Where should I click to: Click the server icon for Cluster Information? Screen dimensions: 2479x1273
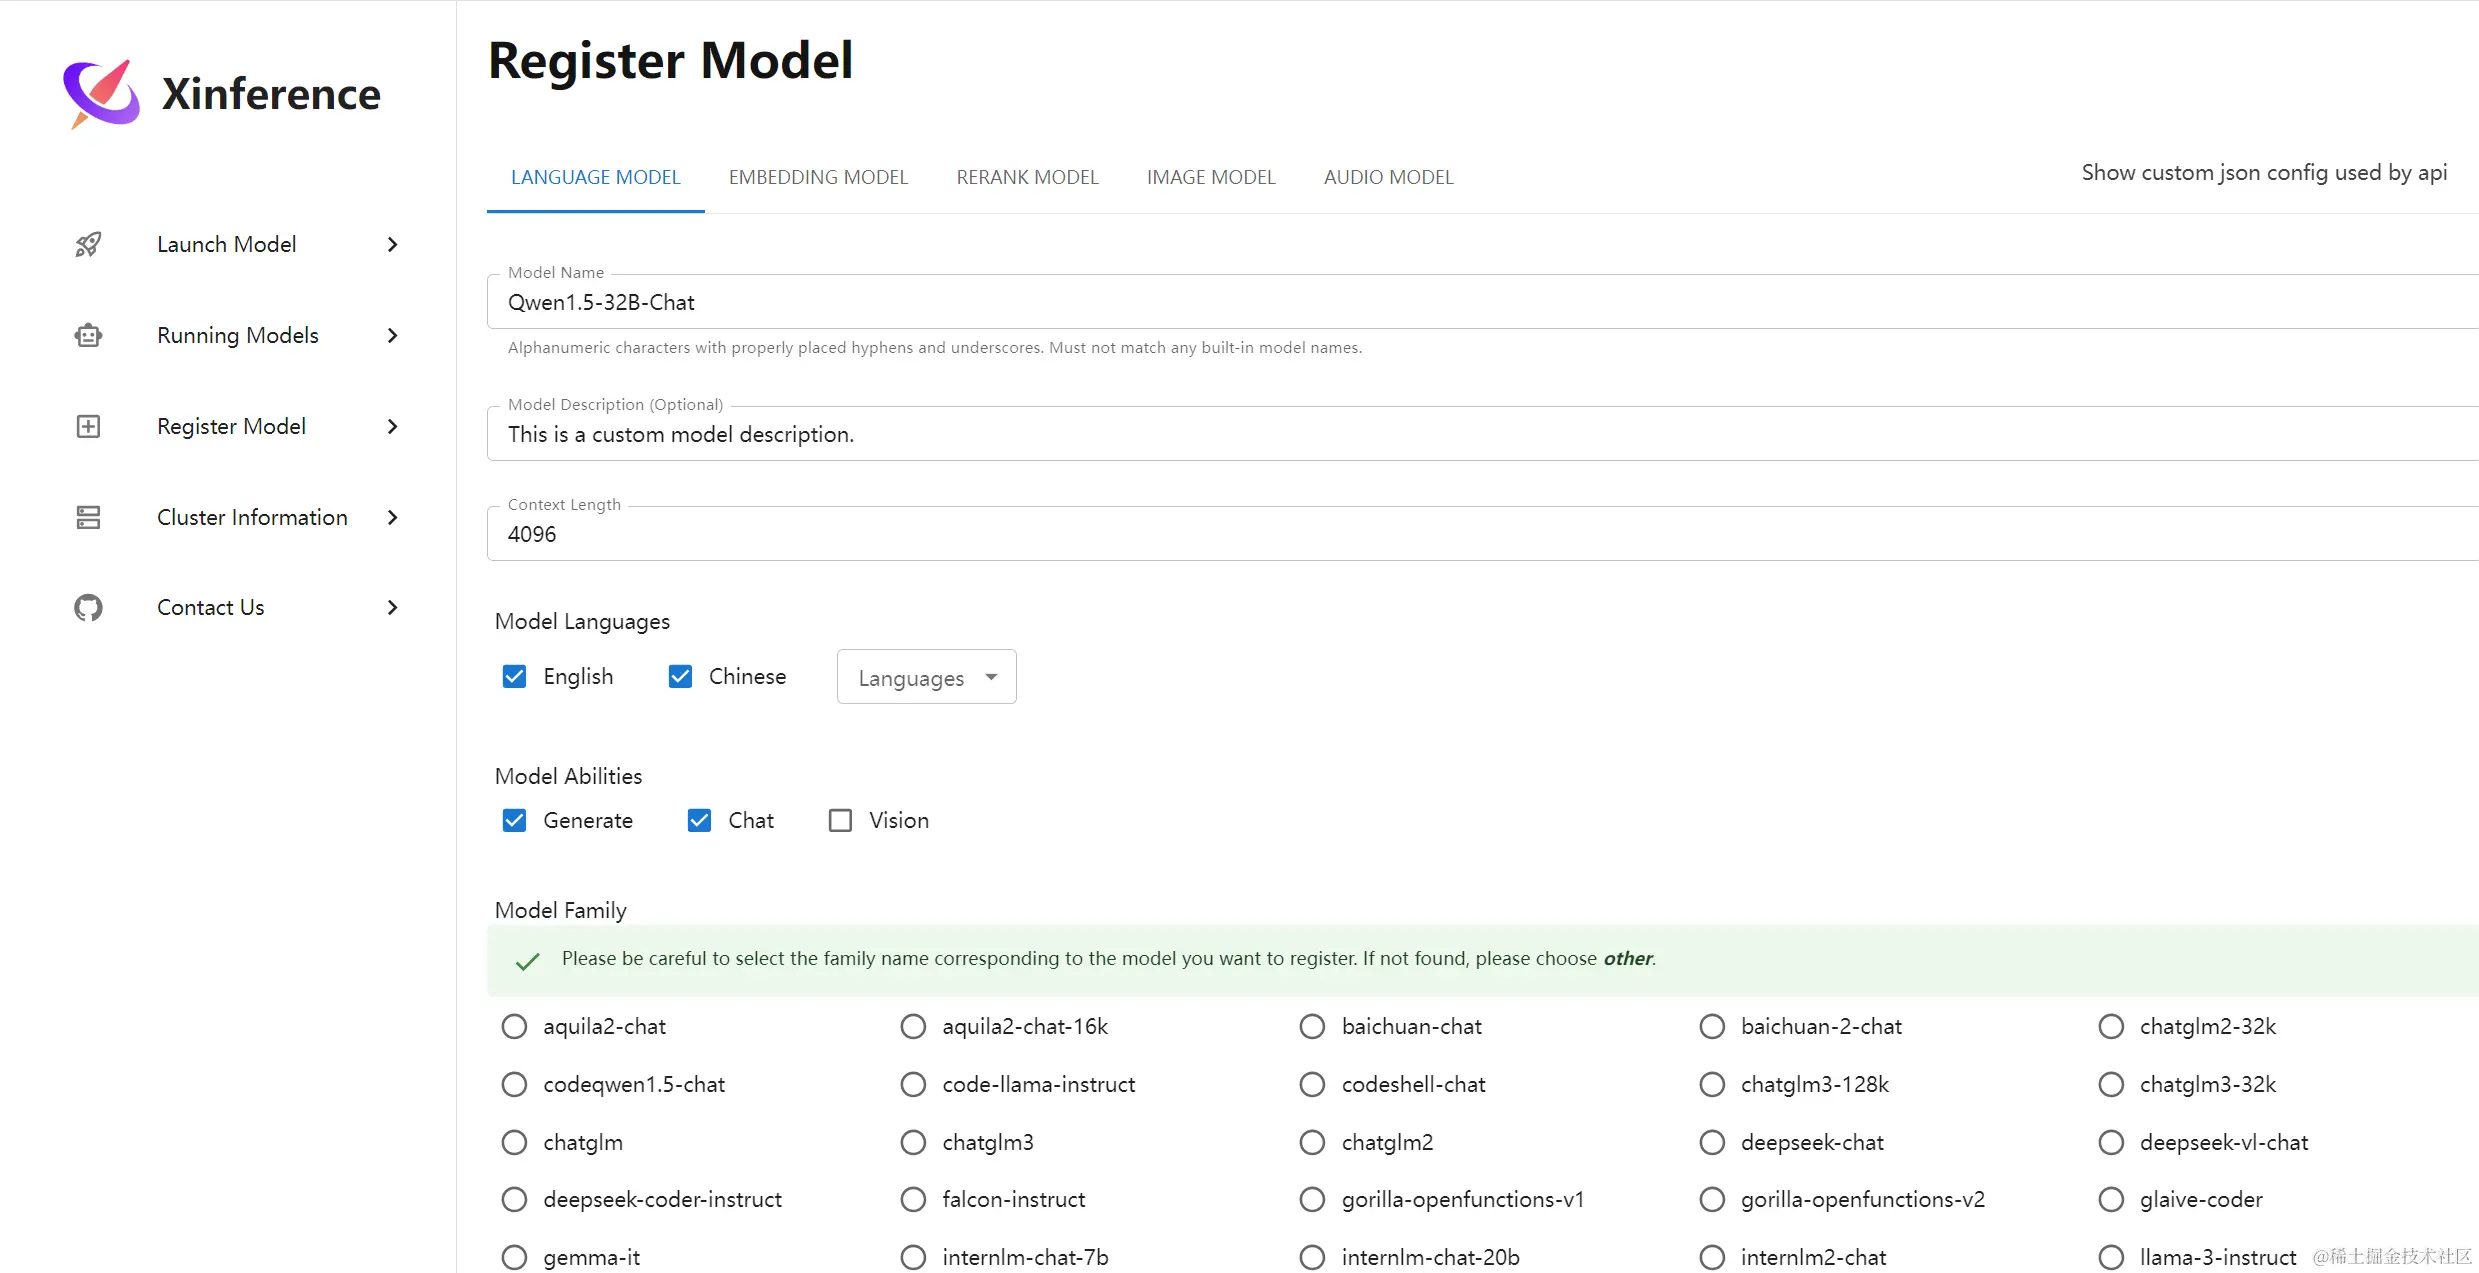[88, 517]
